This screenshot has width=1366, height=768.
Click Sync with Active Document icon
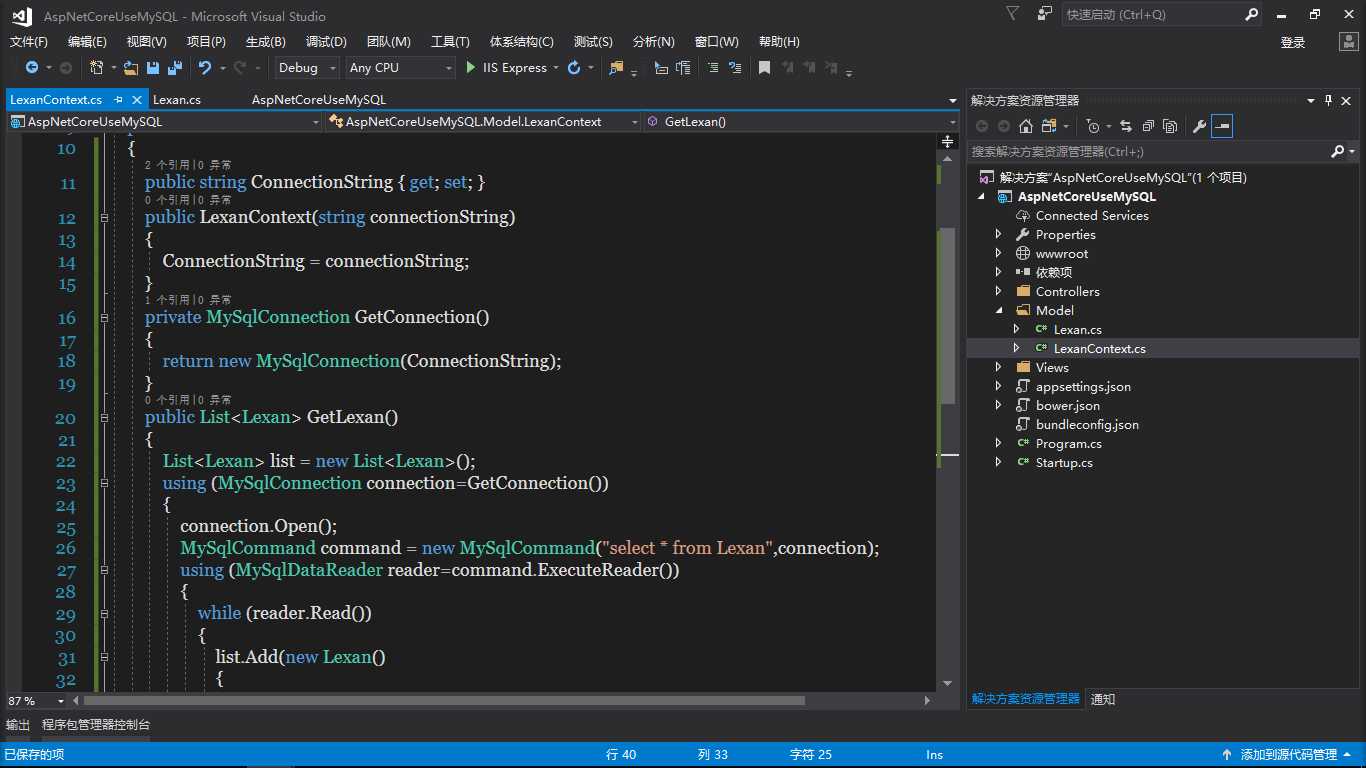point(1126,126)
